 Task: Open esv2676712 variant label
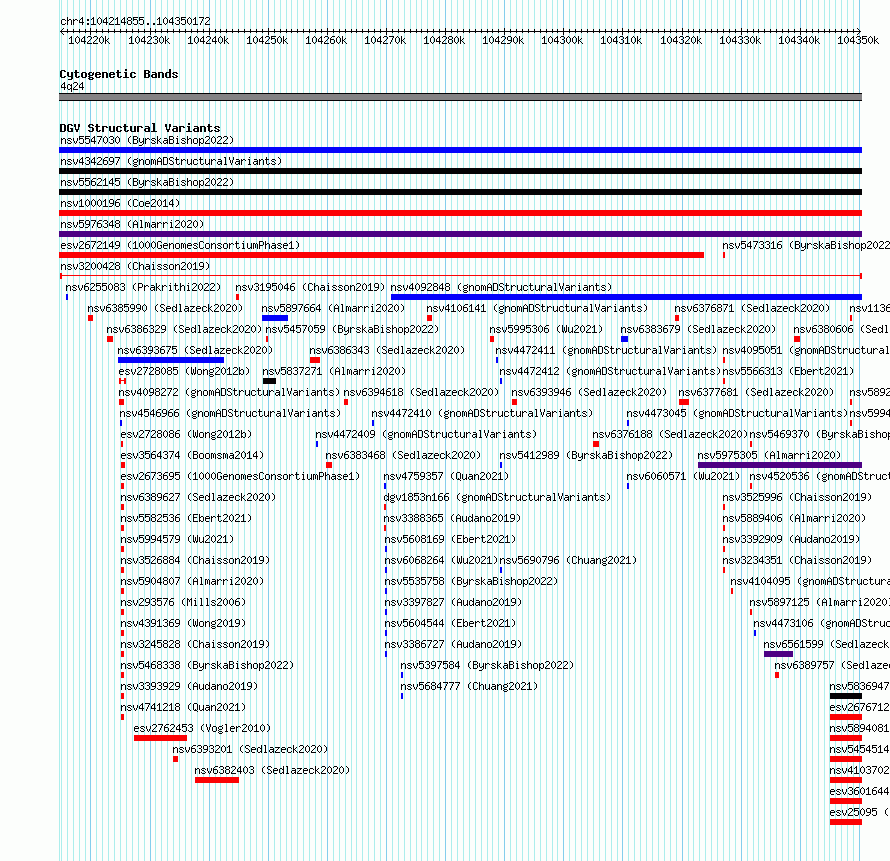(859, 707)
